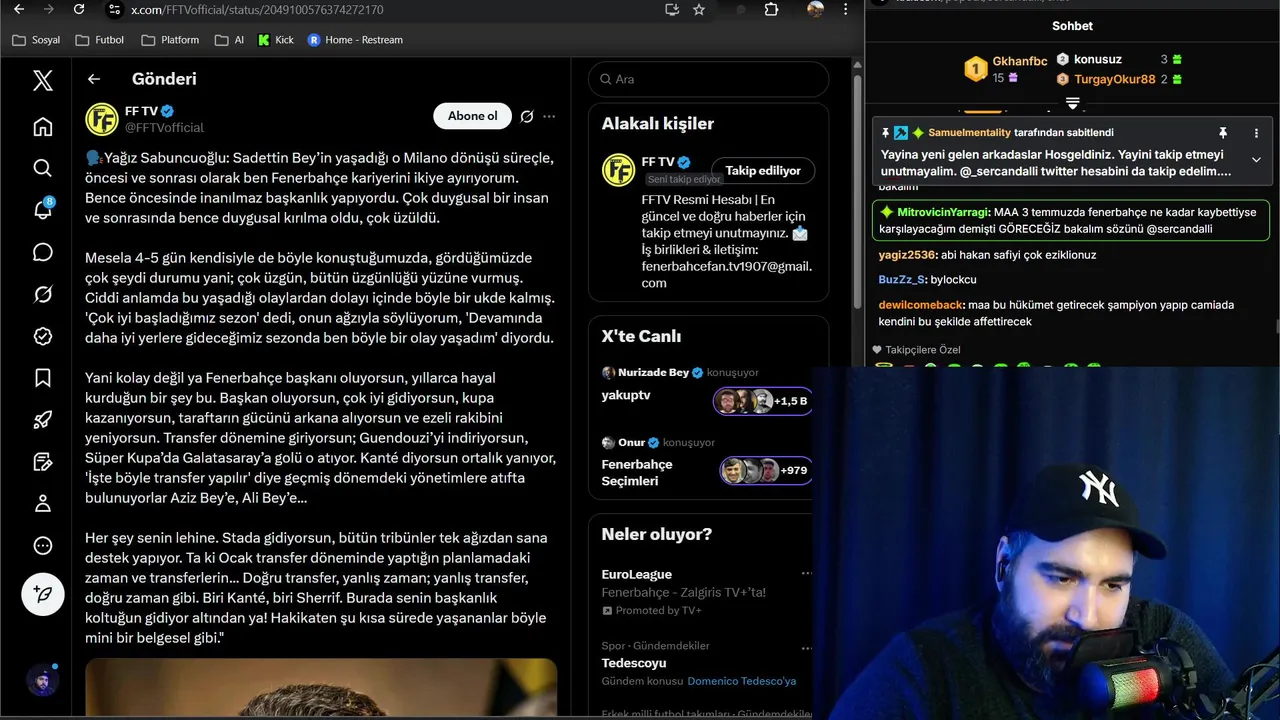Viewport: 1280px width, 720px height.
Task: Open FF TV avatar in Alakalı kişiler
Action: (x=619, y=170)
